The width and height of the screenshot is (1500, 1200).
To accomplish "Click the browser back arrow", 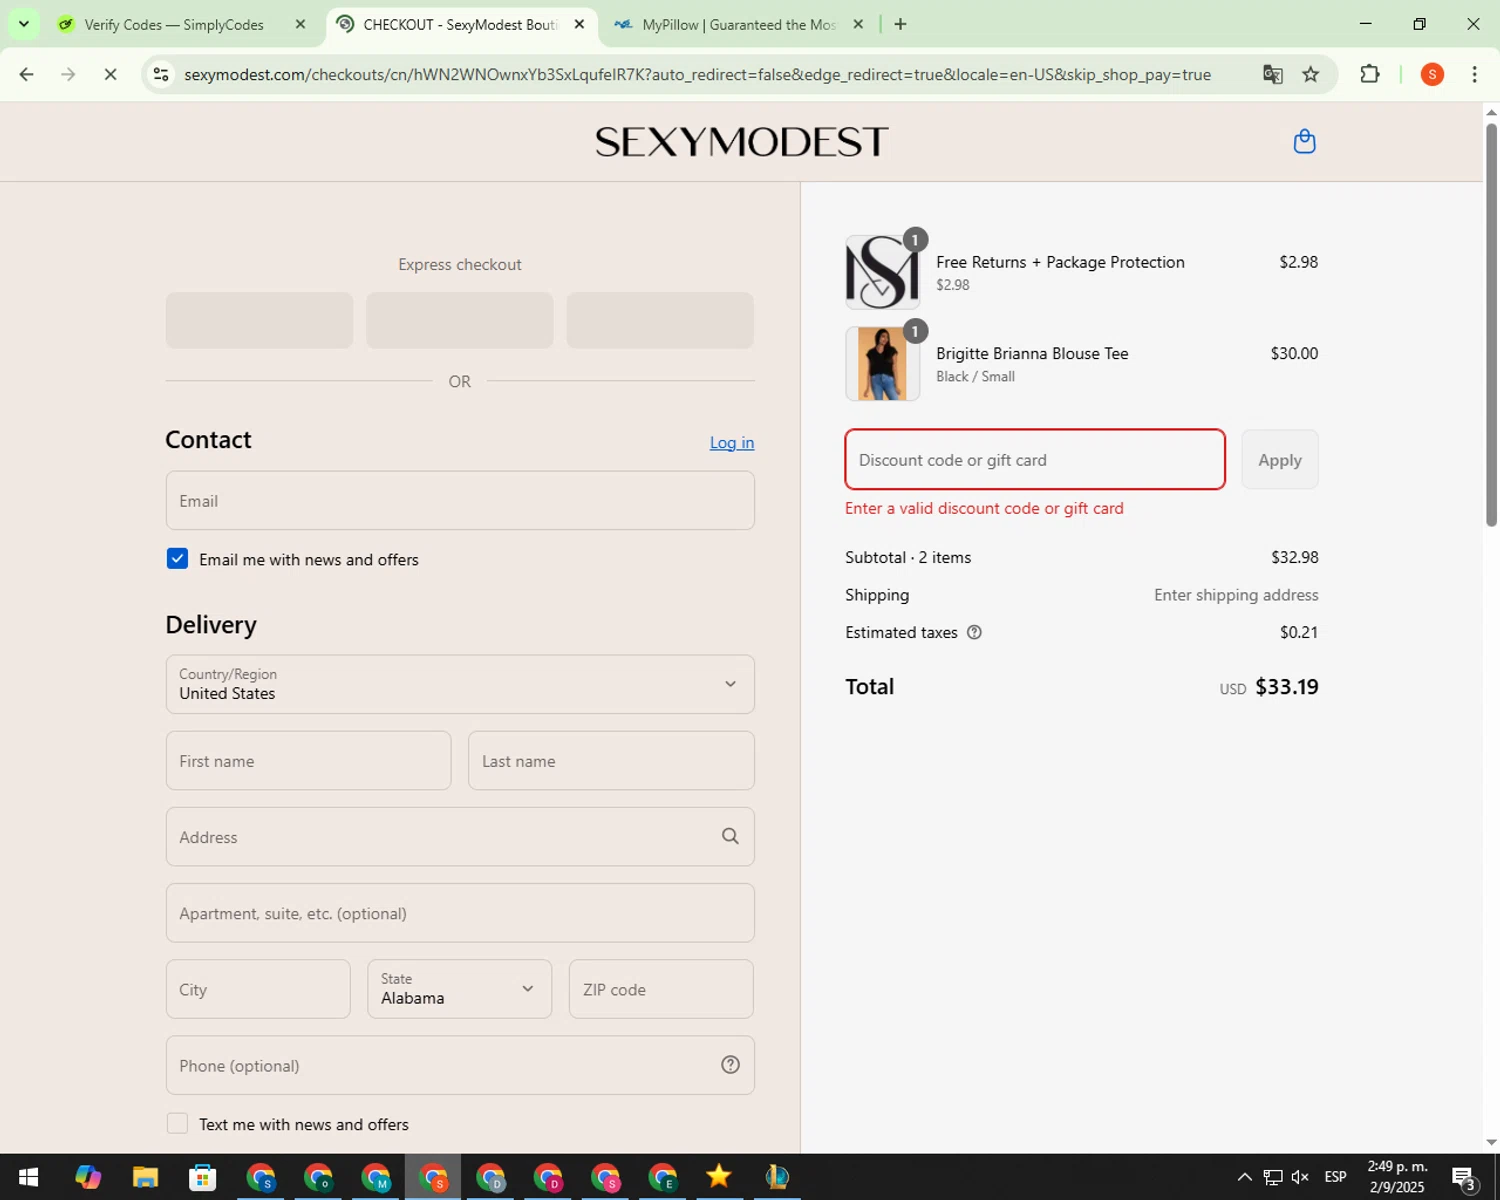I will point(27,74).
